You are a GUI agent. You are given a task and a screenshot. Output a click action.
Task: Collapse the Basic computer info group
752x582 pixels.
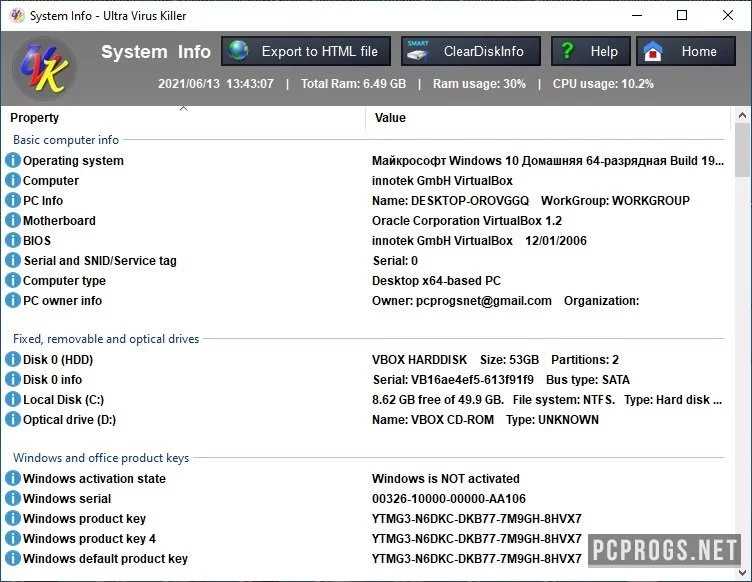click(x=66, y=140)
